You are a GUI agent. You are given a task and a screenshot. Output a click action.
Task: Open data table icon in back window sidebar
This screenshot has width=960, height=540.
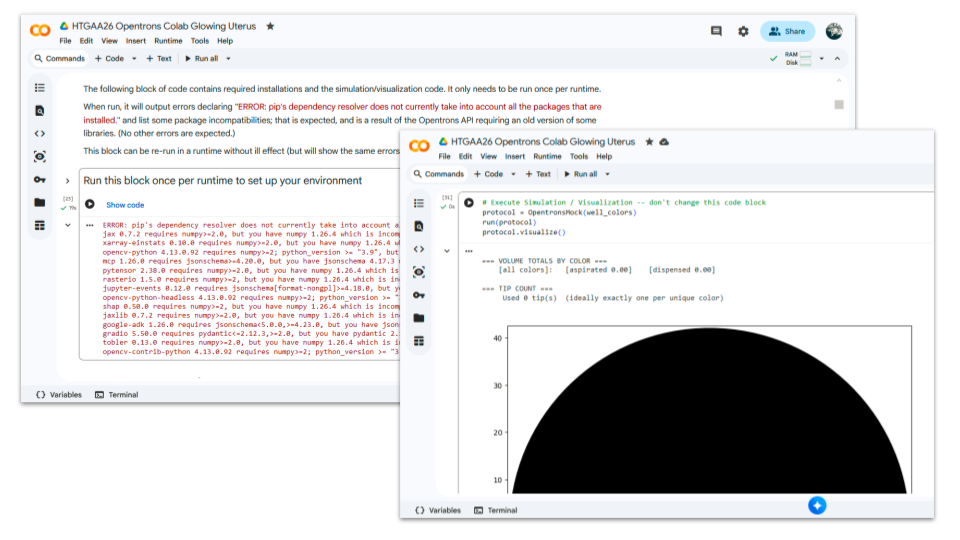tap(40, 225)
